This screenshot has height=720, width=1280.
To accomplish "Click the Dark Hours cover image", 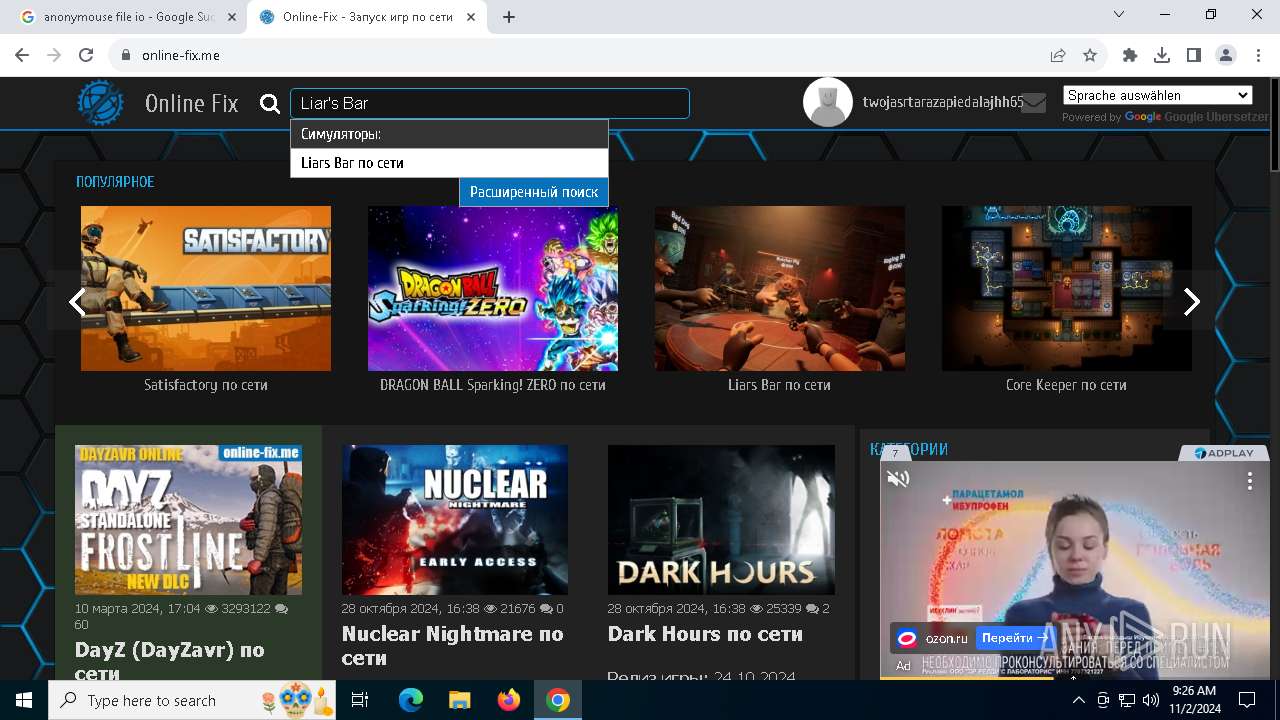I will click(721, 520).
